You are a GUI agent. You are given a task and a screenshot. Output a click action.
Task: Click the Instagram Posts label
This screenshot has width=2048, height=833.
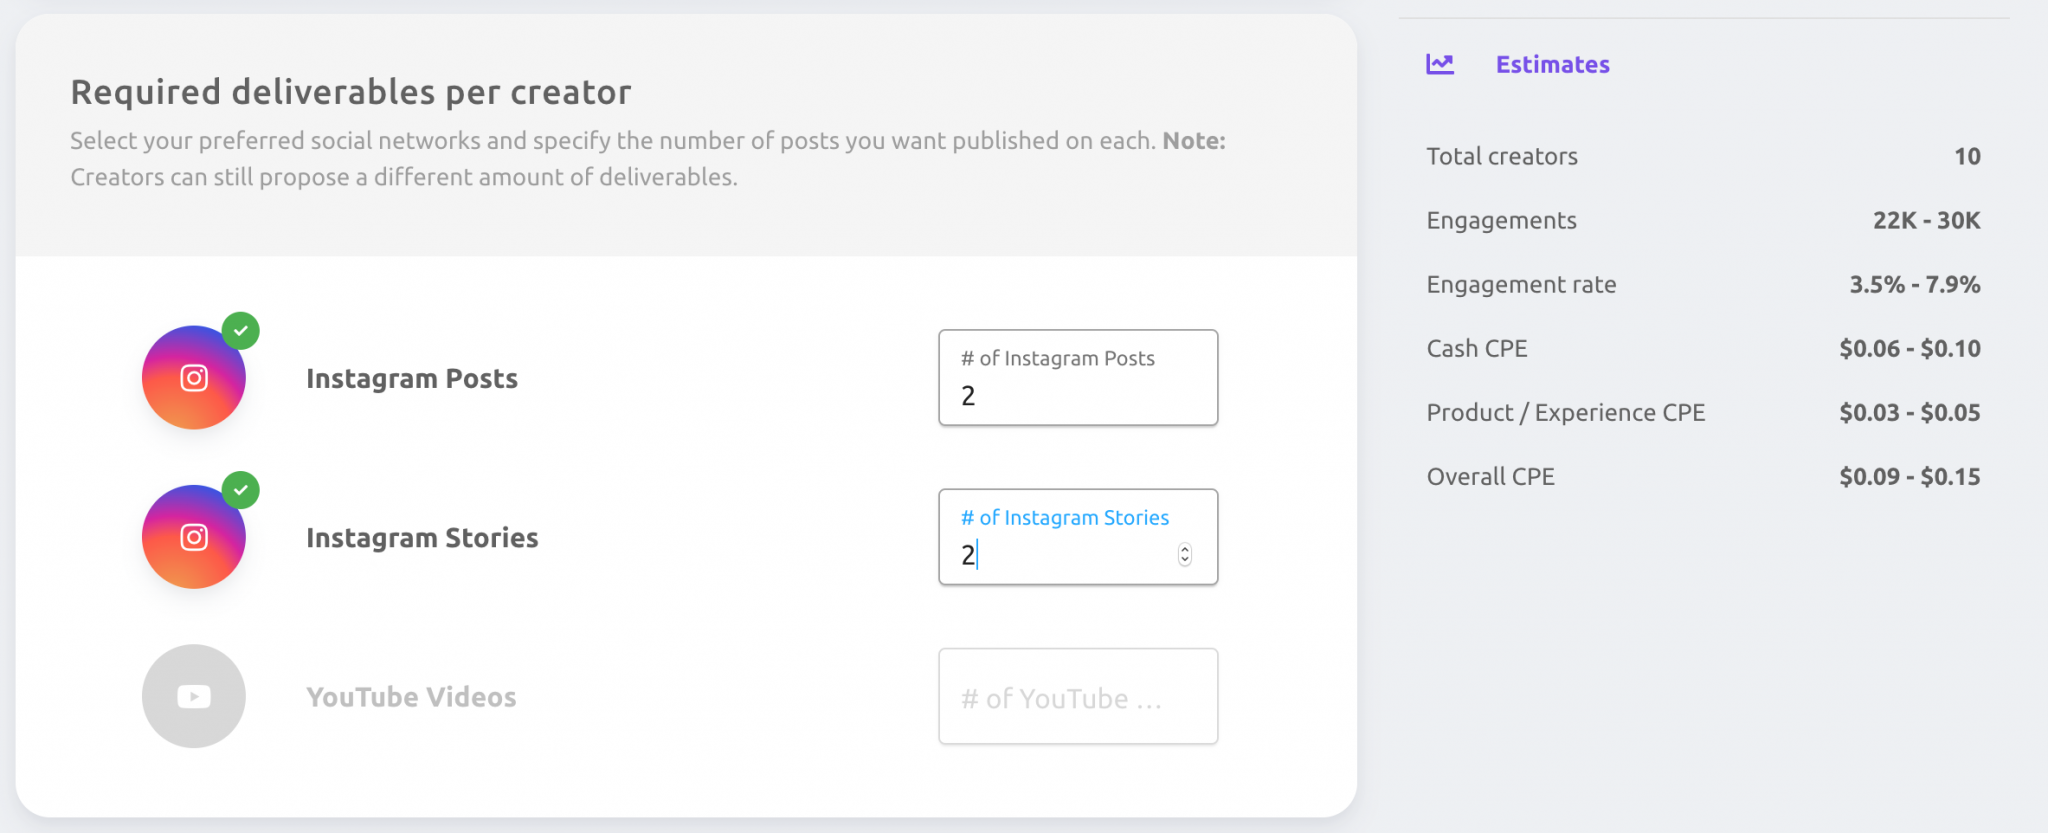pyautogui.click(x=412, y=379)
